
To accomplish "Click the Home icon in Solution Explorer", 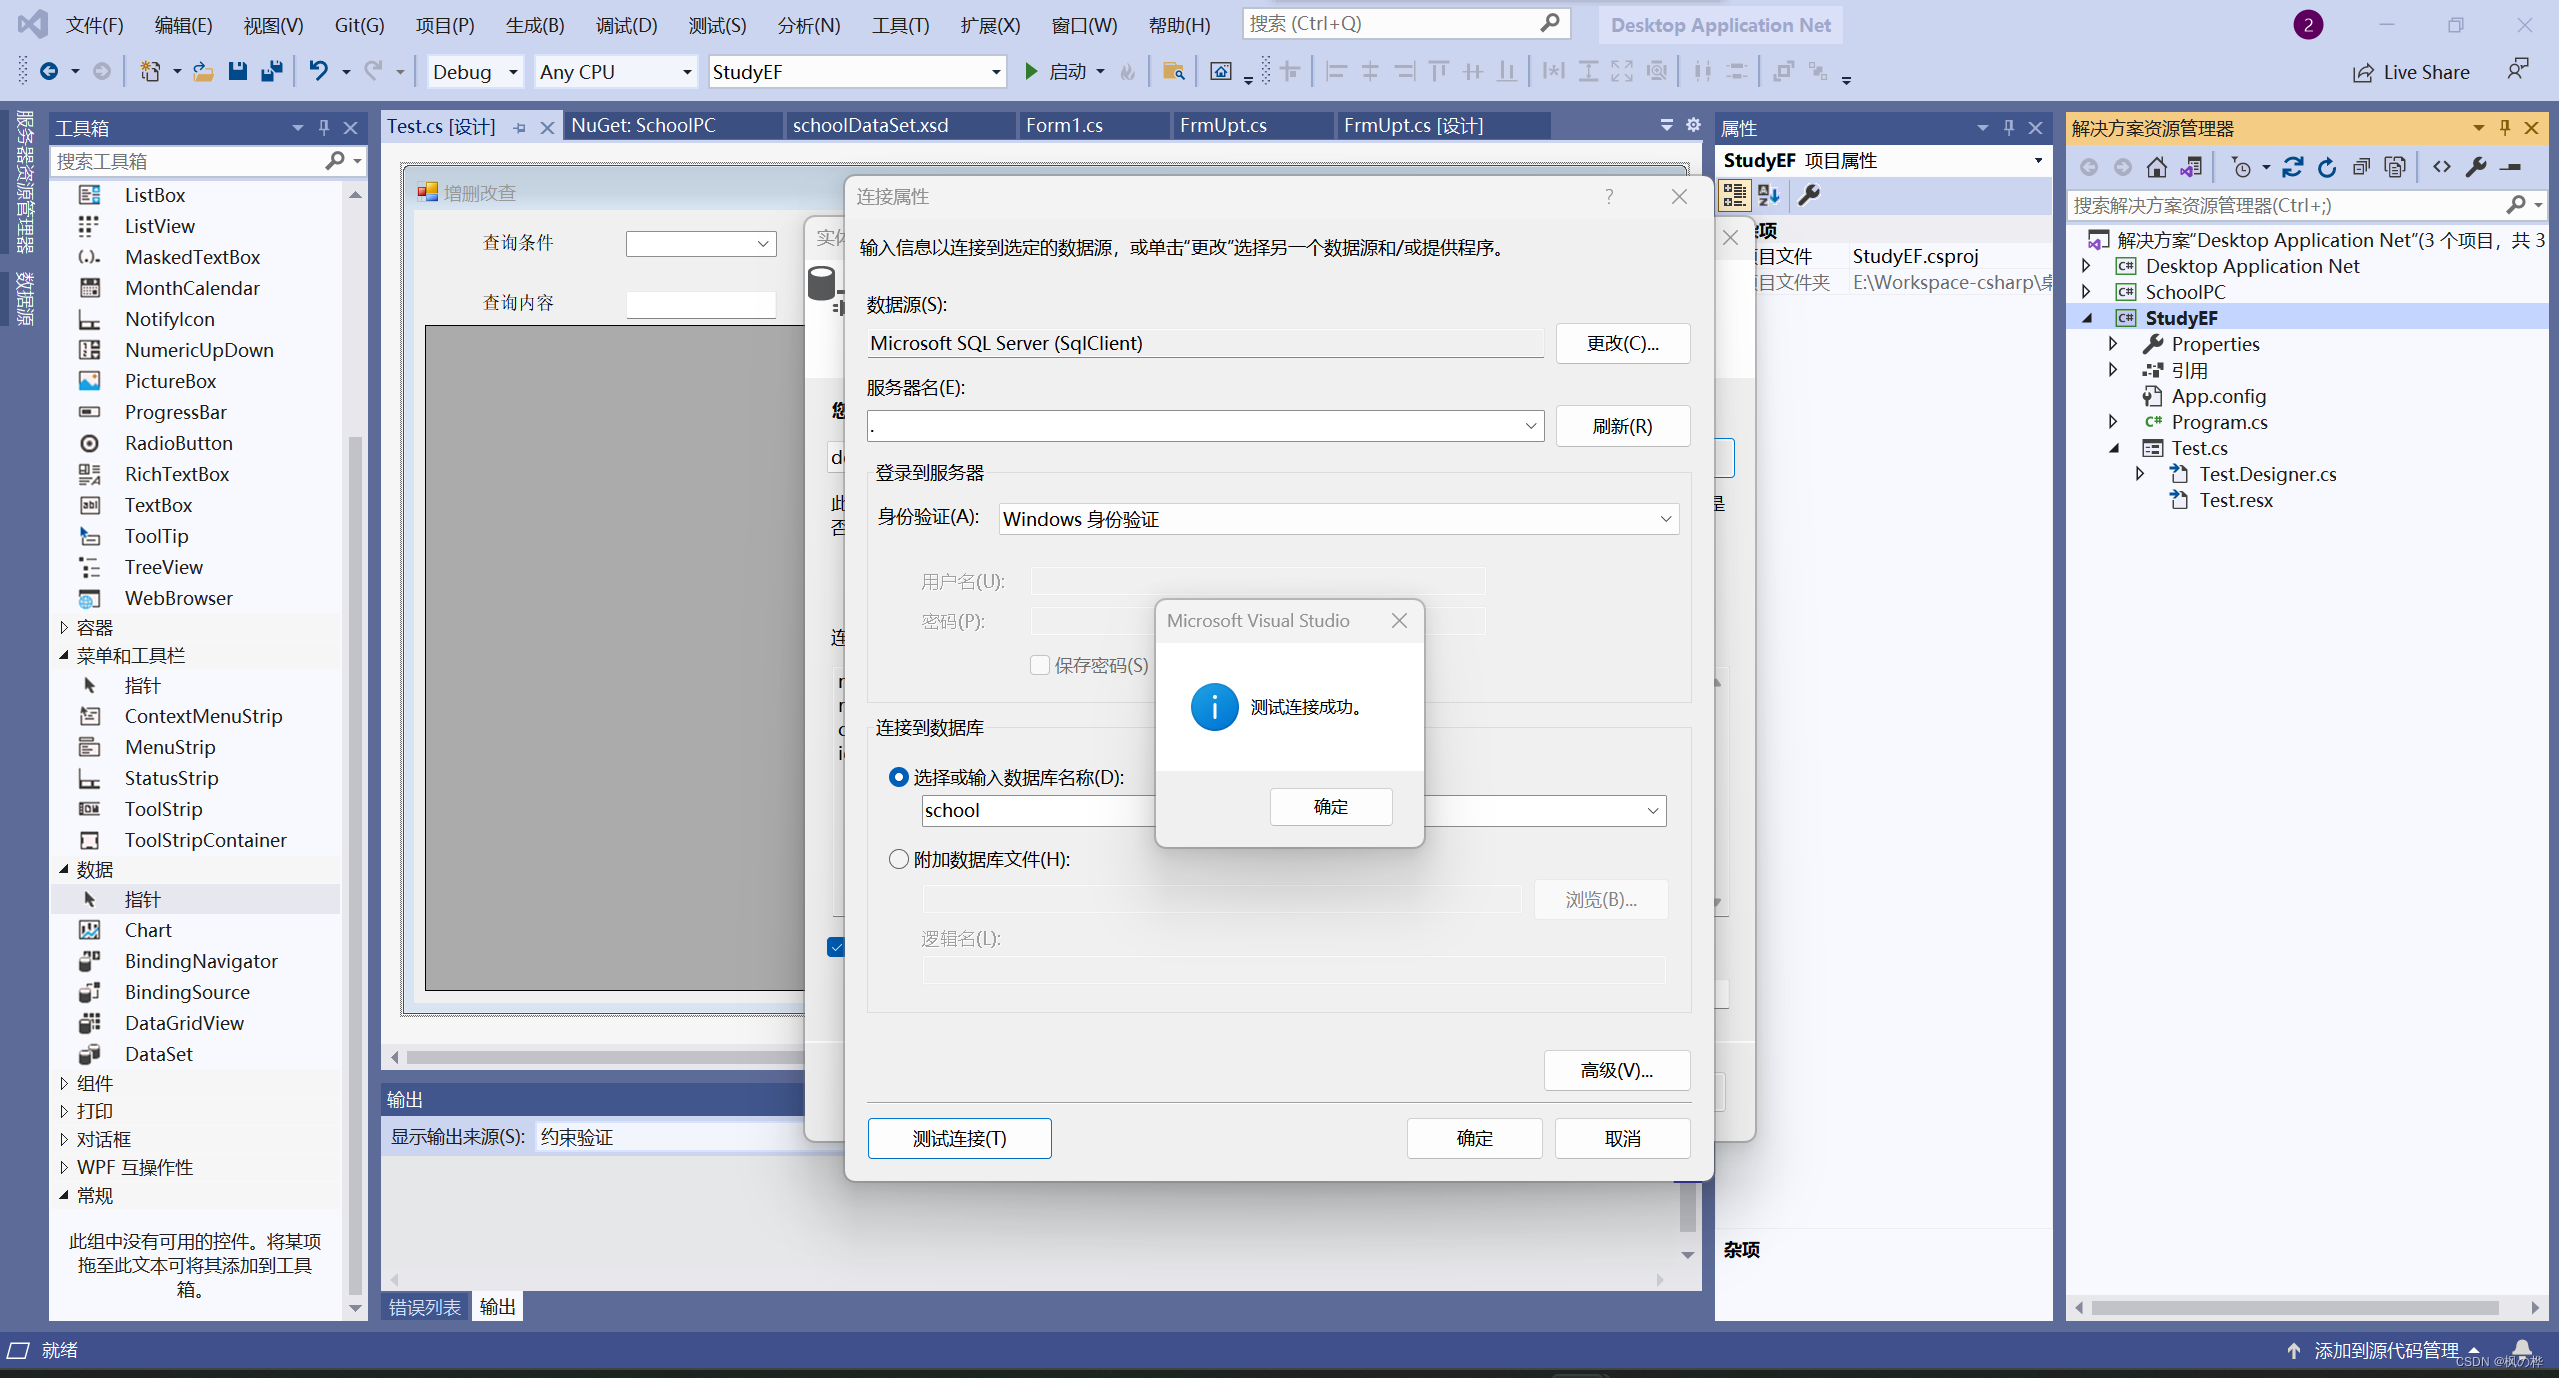I will pyautogui.click(x=2157, y=167).
